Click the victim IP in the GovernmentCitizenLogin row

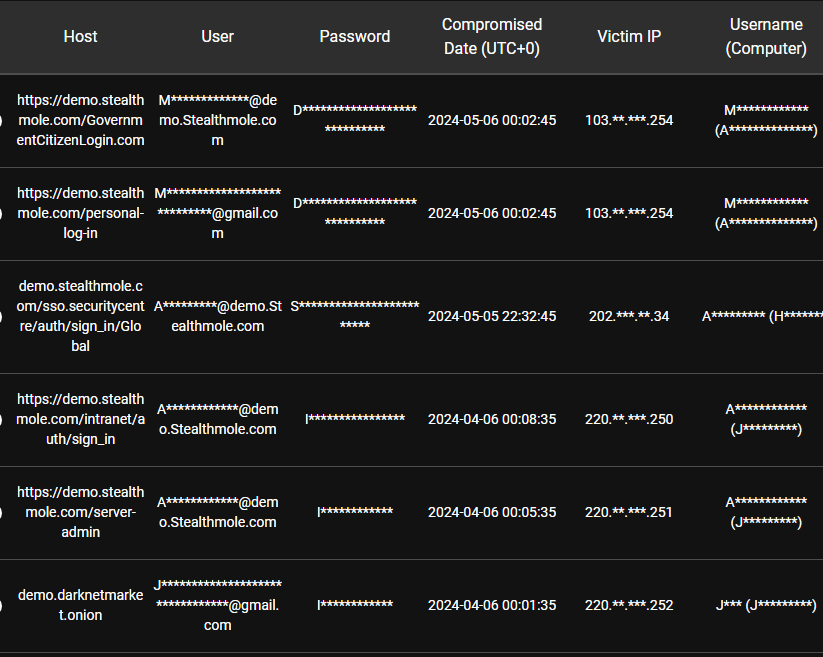629,120
